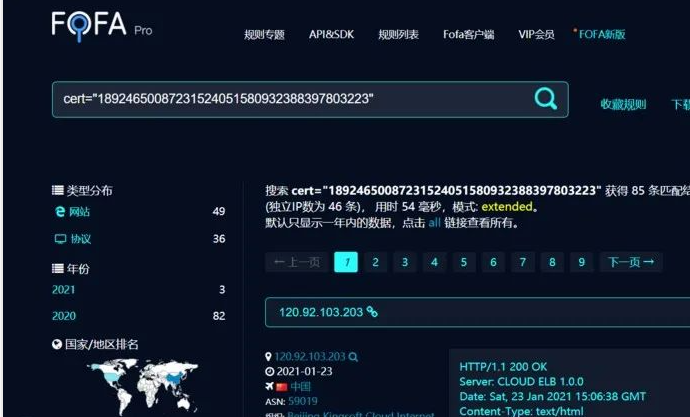Go to results page 5
The width and height of the screenshot is (690, 417).
click(464, 262)
